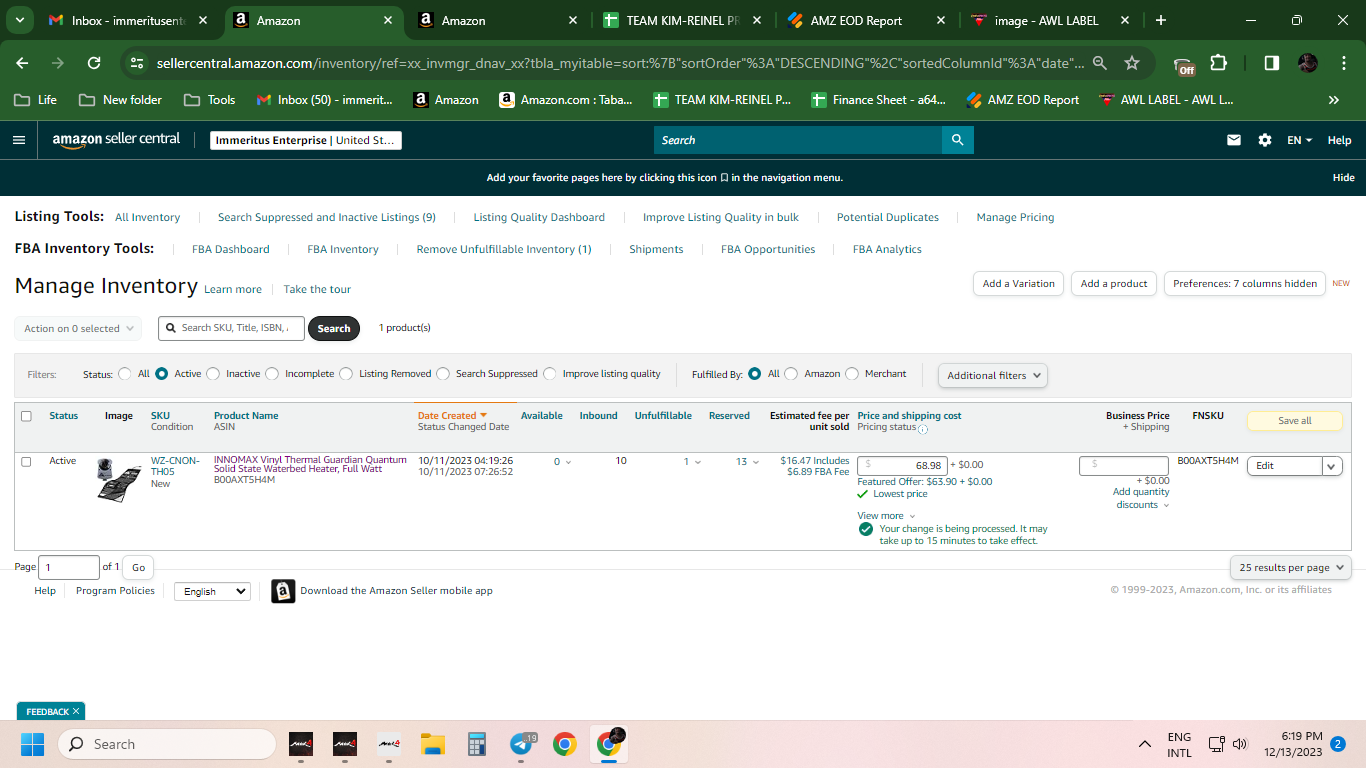Bookmark this page with the star icon
This screenshot has width=1366, height=768.
(x=1132, y=63)
